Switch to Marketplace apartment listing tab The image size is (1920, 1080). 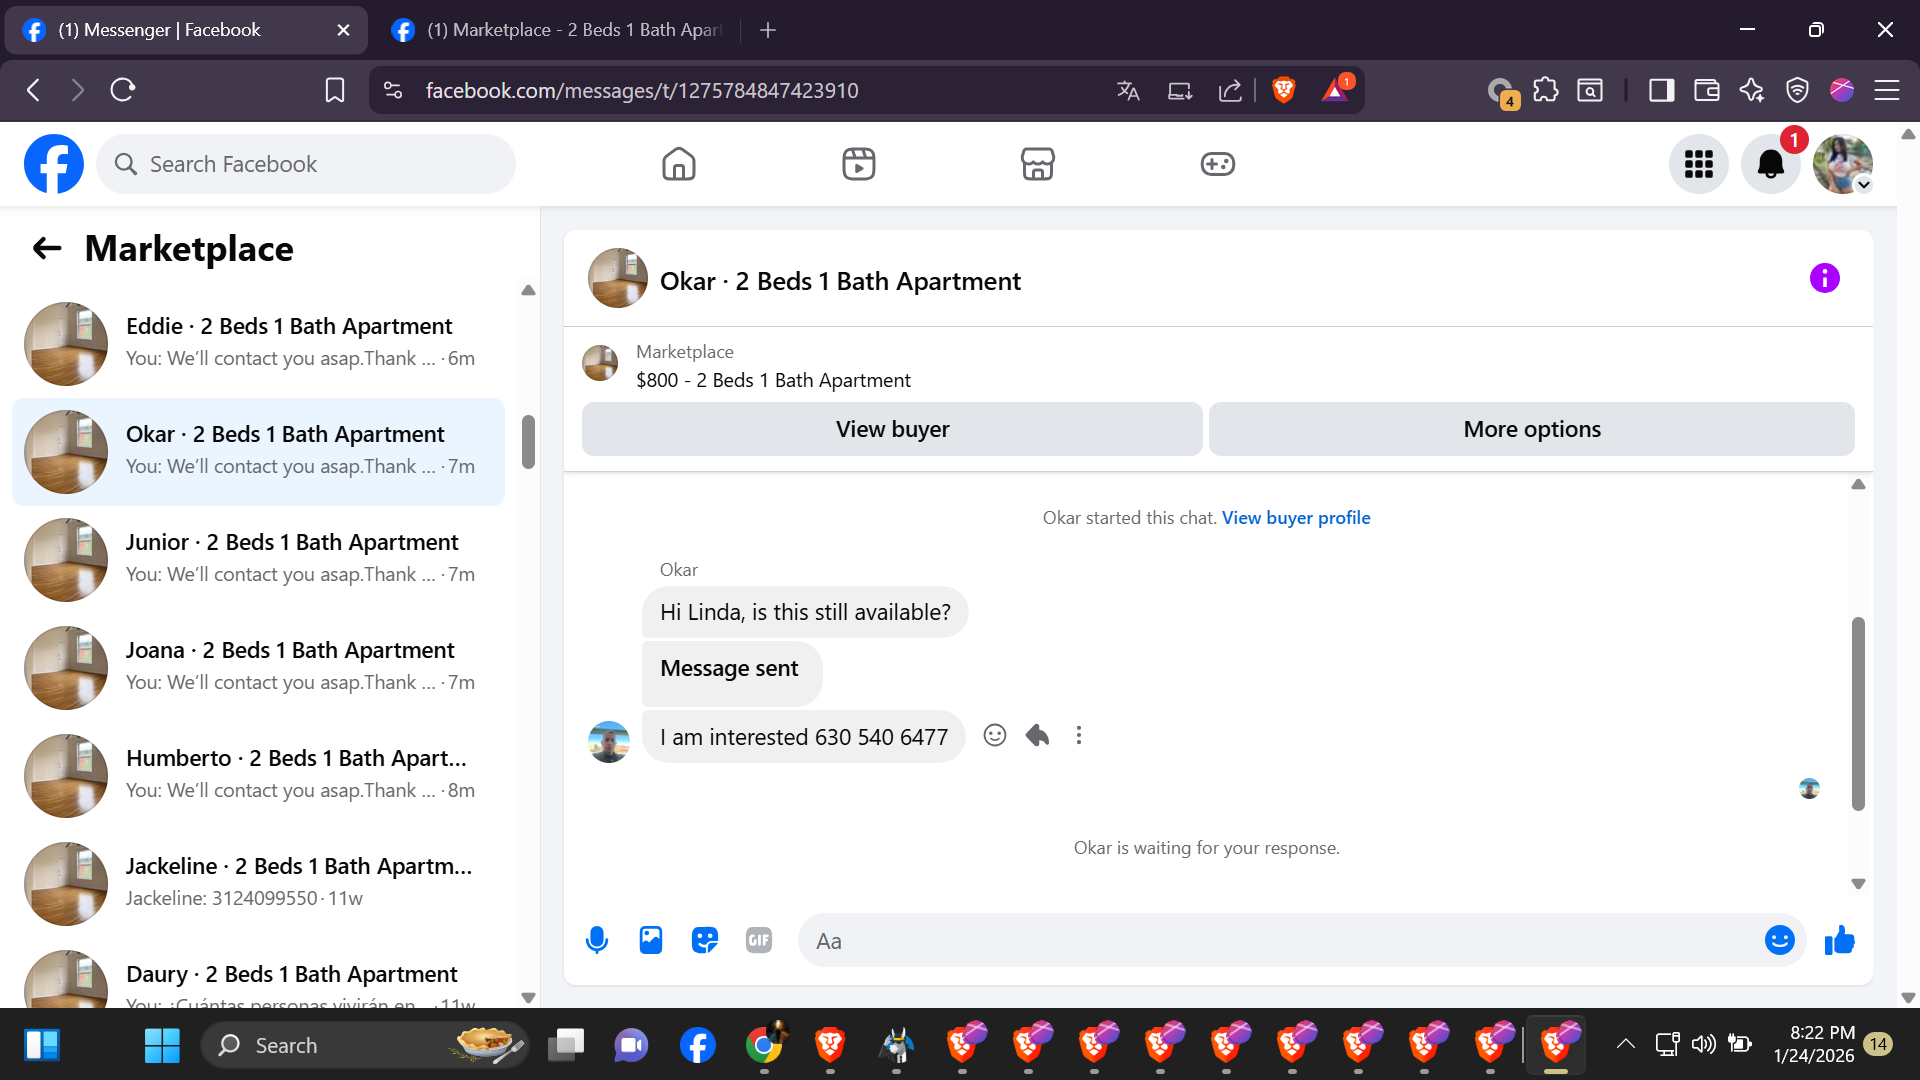pyautogui.click(x=560, y=30)
